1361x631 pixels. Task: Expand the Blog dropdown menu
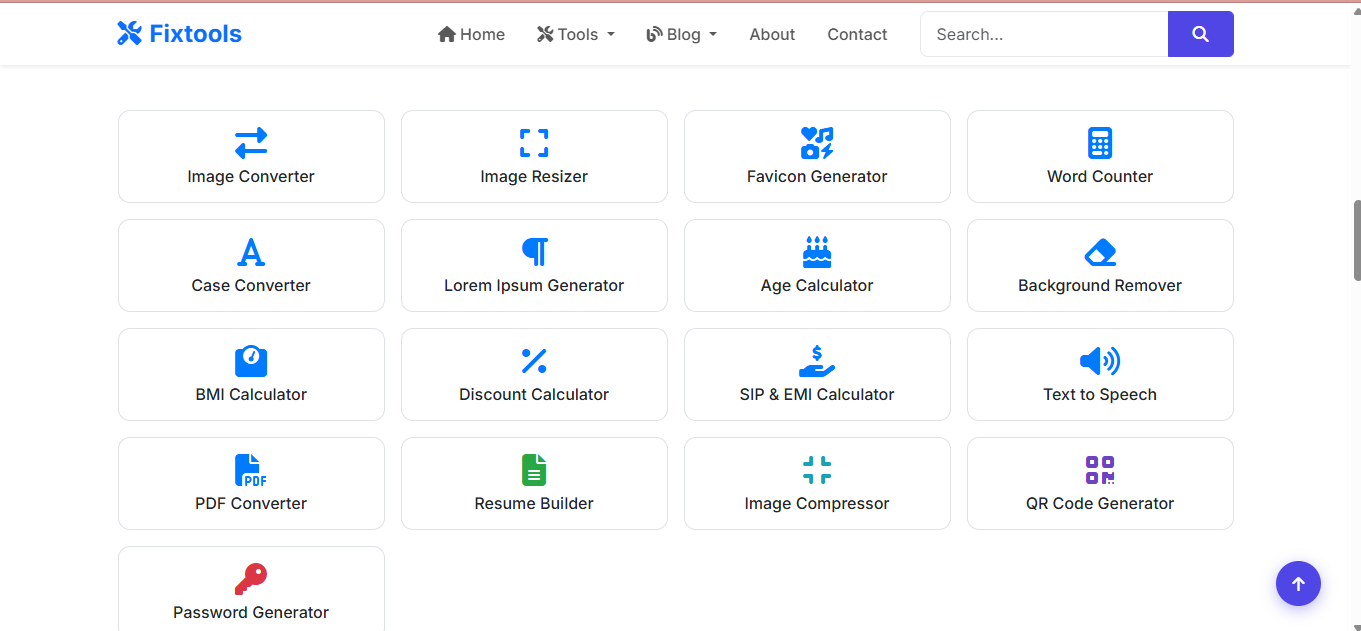pyautogui.click(x=682, y=34)
